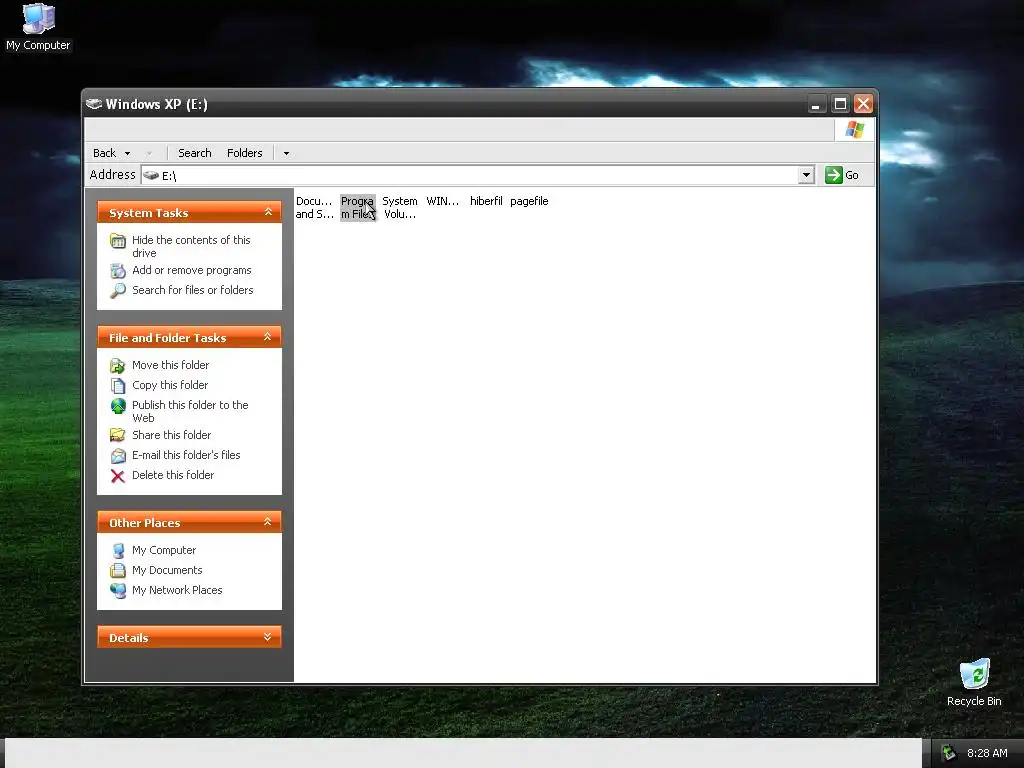This screenshot has height=768, width=1024.
Task: Click the Search toolbar button
Action: tap(195, 153)
